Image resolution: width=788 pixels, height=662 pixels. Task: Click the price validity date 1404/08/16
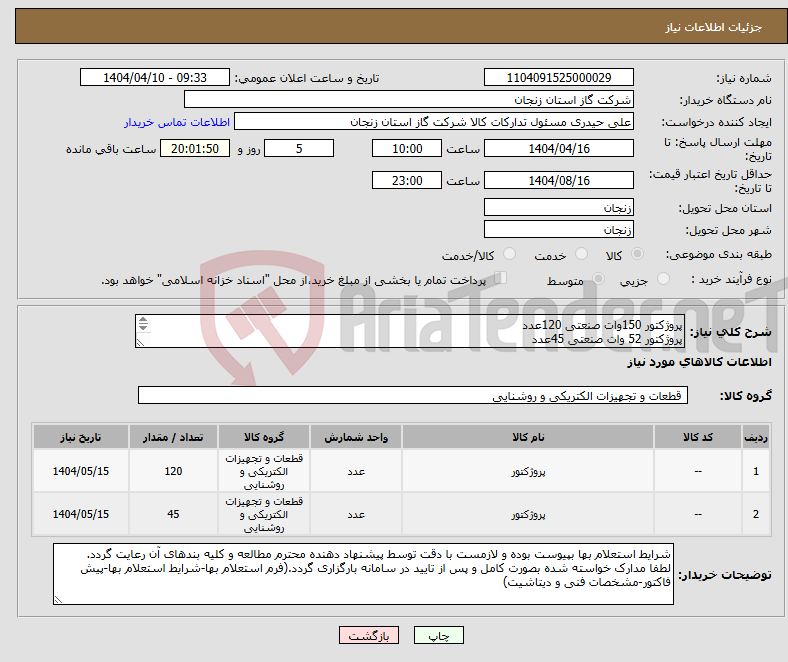558,180
